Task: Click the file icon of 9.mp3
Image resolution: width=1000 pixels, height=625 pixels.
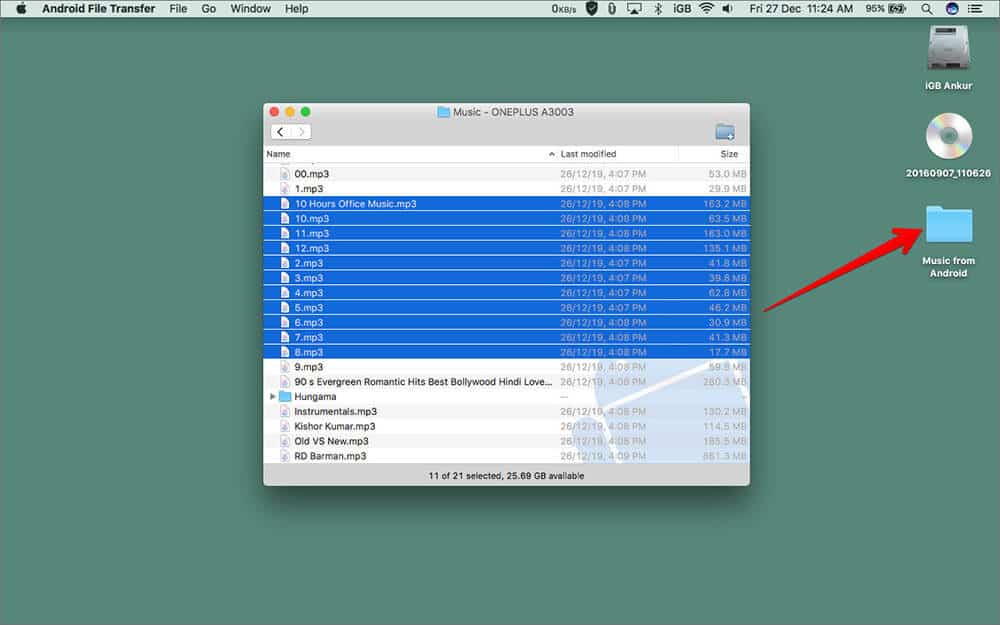Action: pyautogui.click(x=285, y=367)
